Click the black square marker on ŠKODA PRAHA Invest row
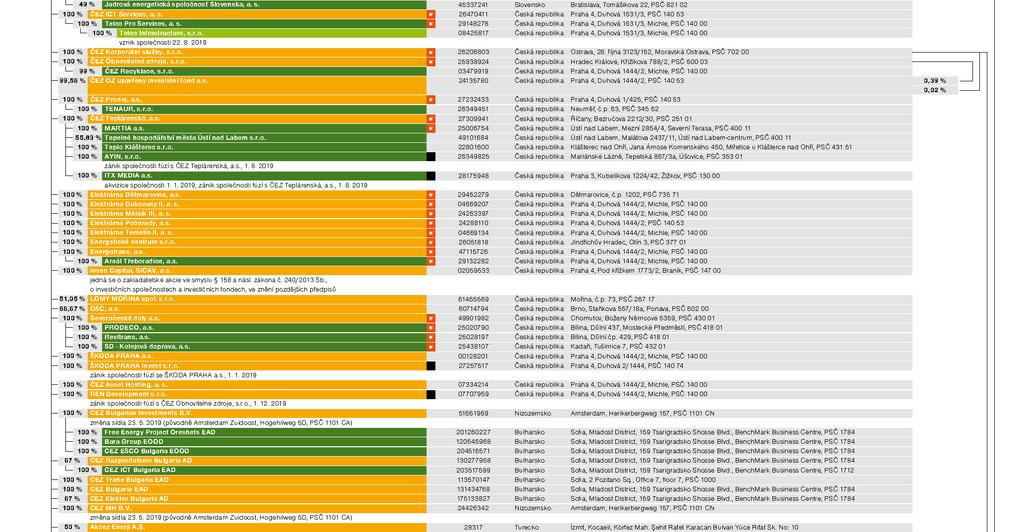 coord(430,366)
